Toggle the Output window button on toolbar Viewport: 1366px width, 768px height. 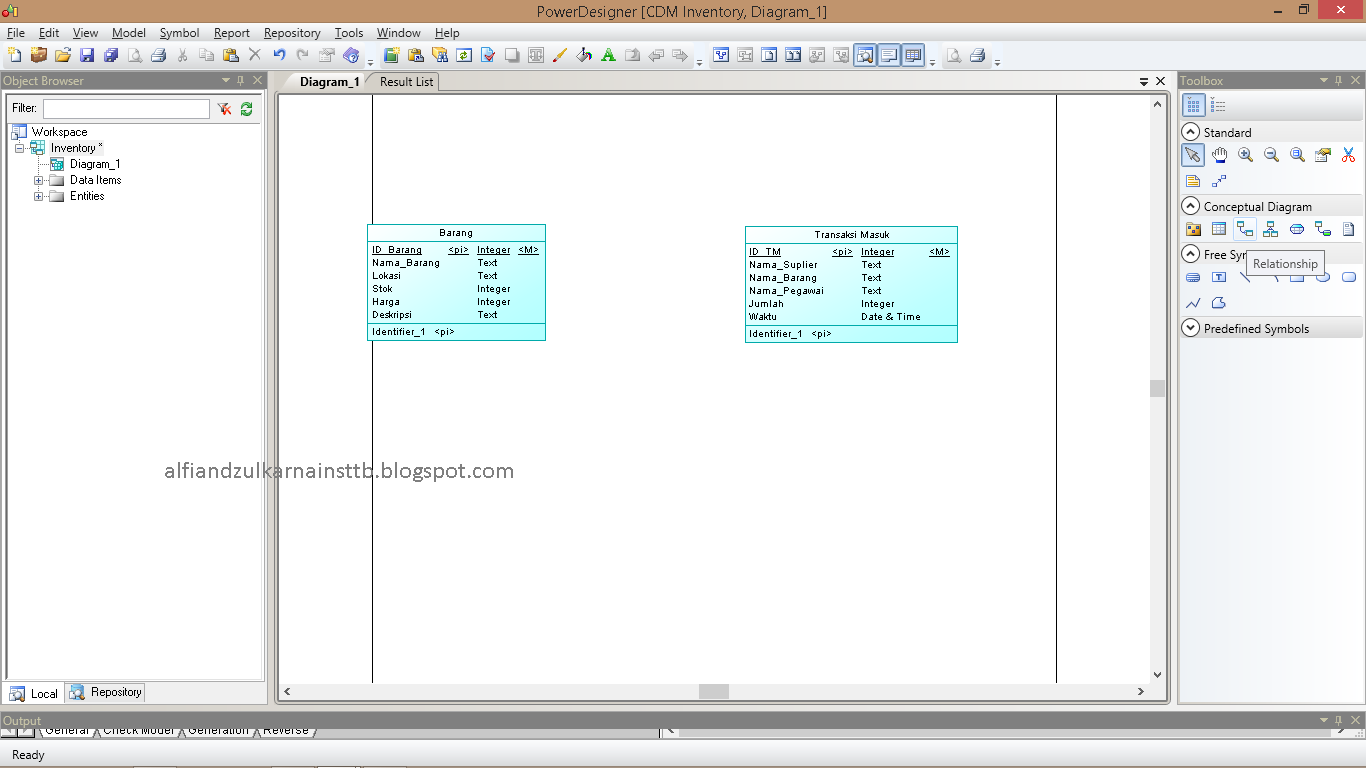click(889, 55)
